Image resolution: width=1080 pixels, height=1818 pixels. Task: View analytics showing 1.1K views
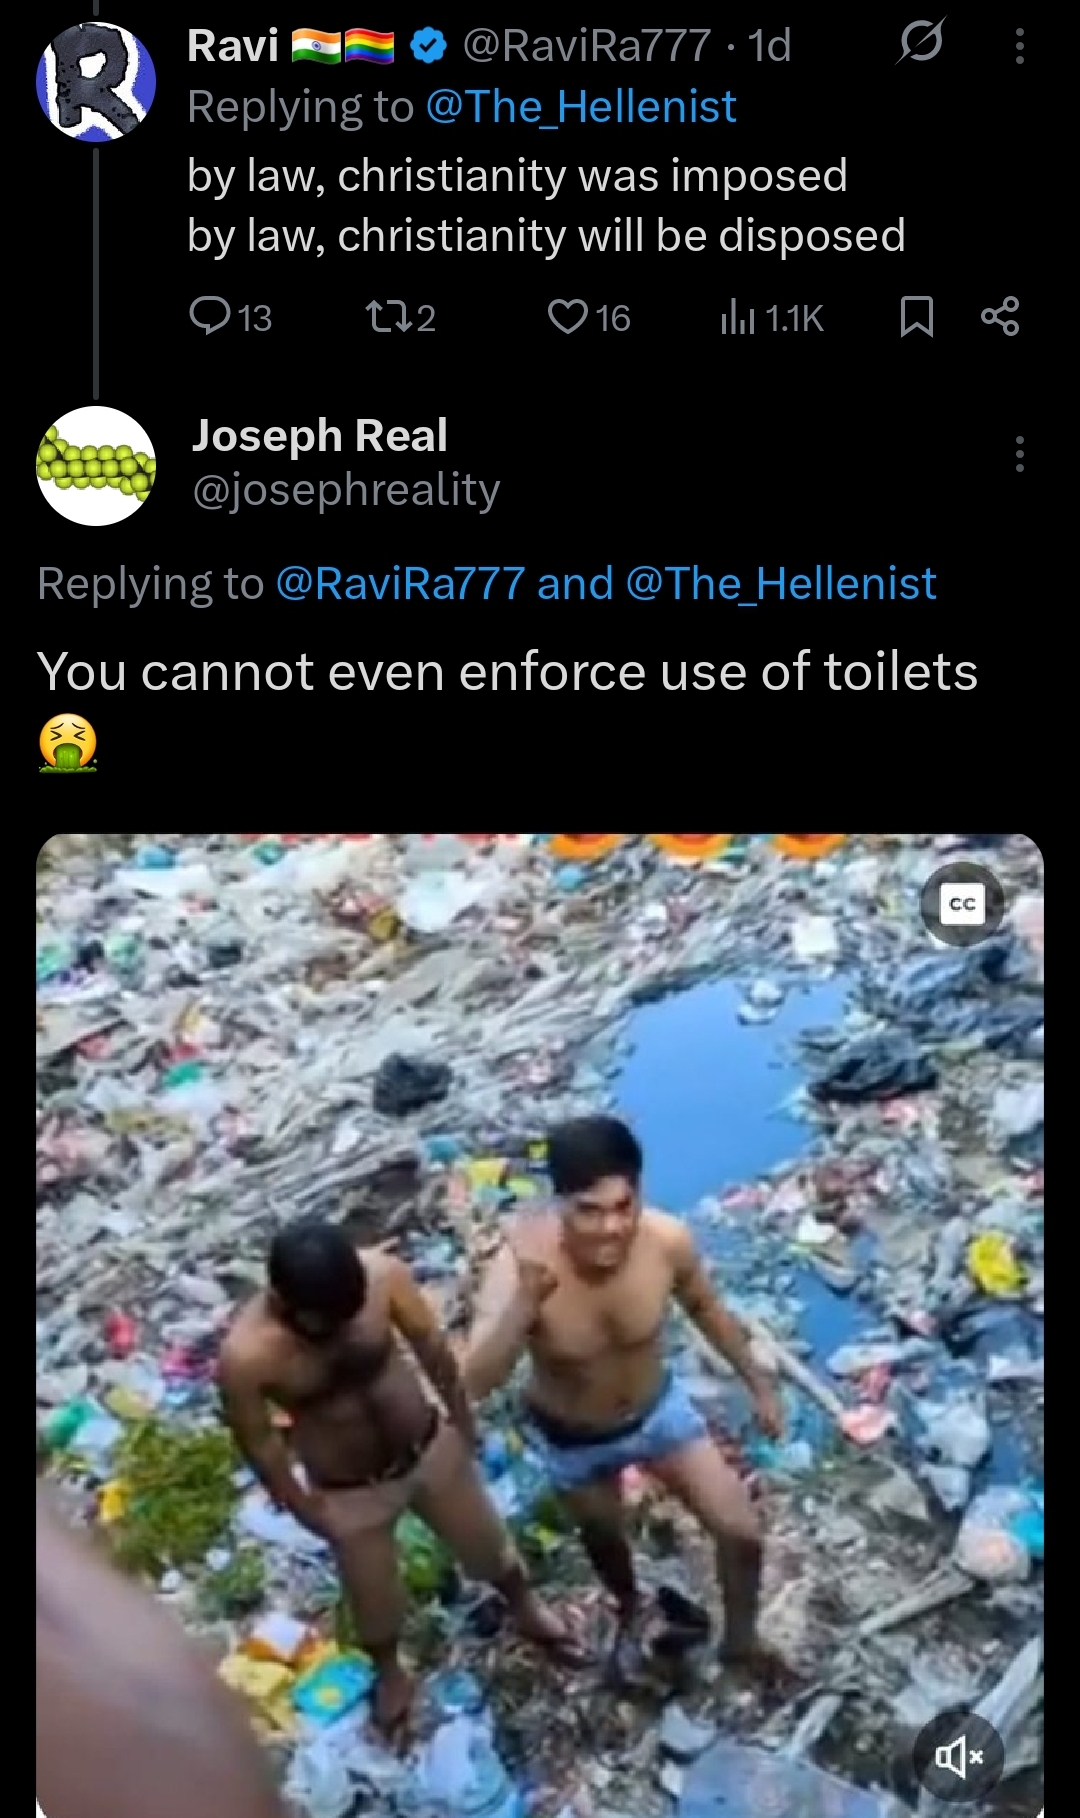click(x=771, y=318)
